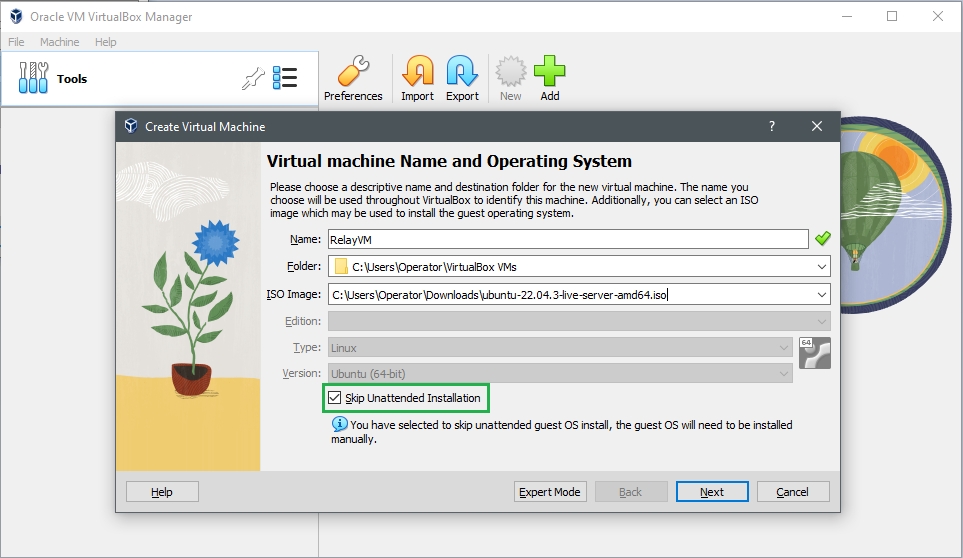The width and height of the screenshot is (963, 558).
Task: Click the 64-bit OS type icon
Action: pyautogui.click(x=815, y=353)
